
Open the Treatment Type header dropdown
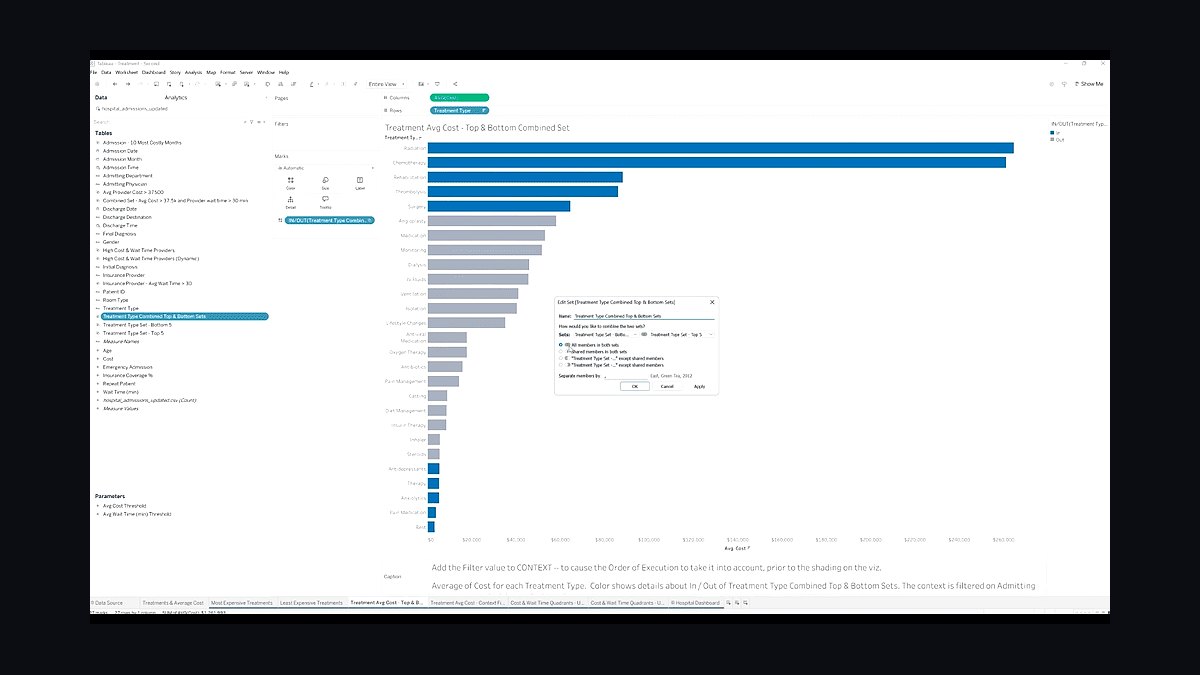point(421,137)
